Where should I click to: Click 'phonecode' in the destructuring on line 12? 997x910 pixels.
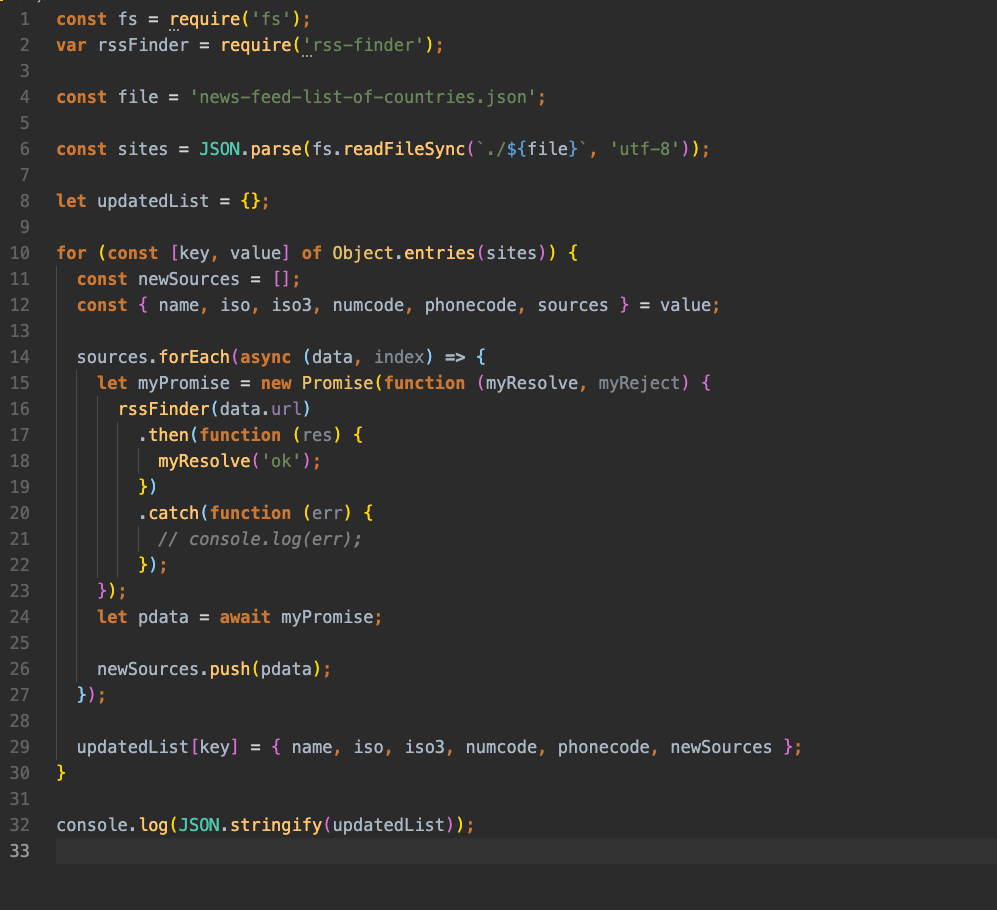coord(470,305)
